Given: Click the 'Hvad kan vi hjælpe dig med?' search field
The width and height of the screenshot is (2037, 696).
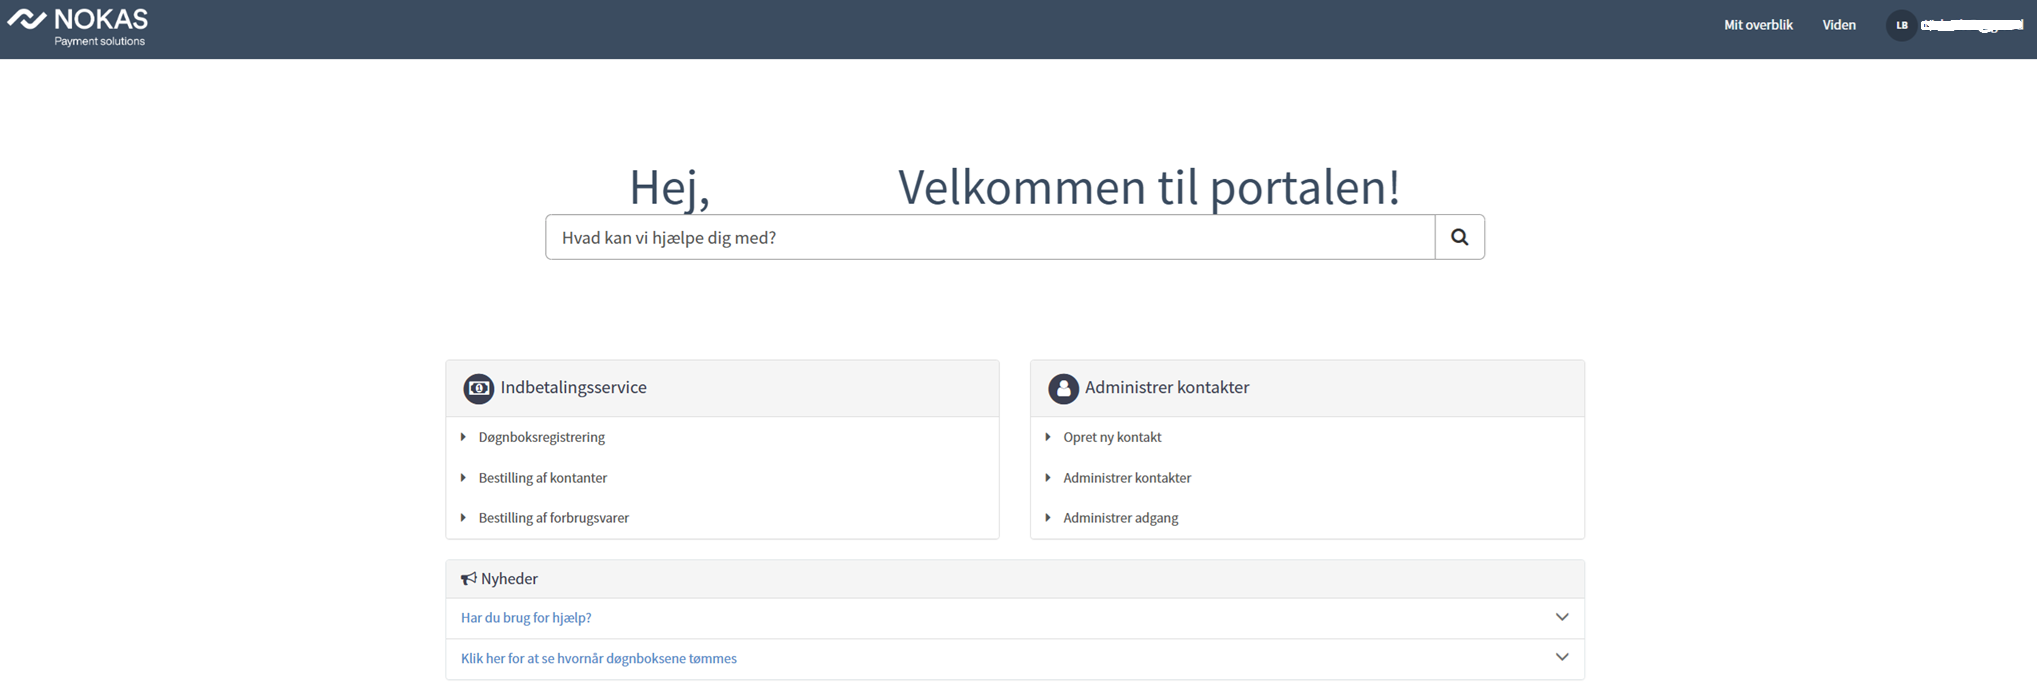Looking at the screenshot, I should (990, 237).
